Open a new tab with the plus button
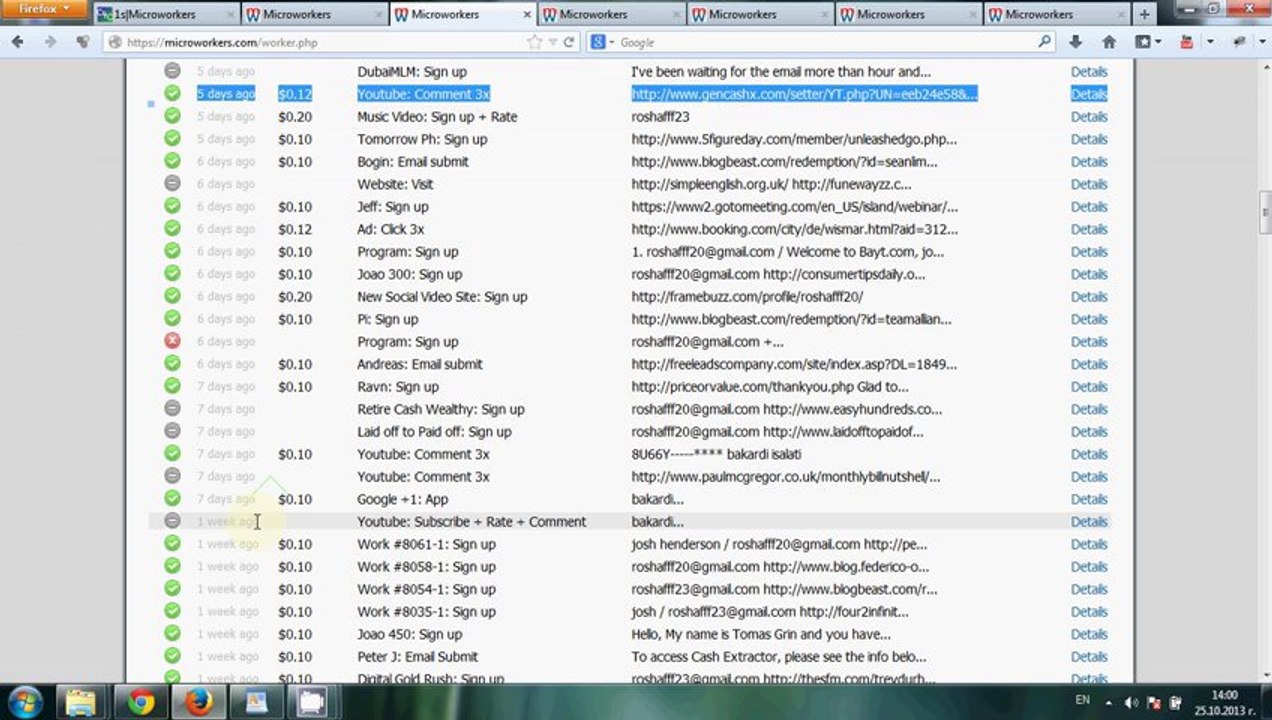The image size is (1272, 720). [x=1145, y=14]
